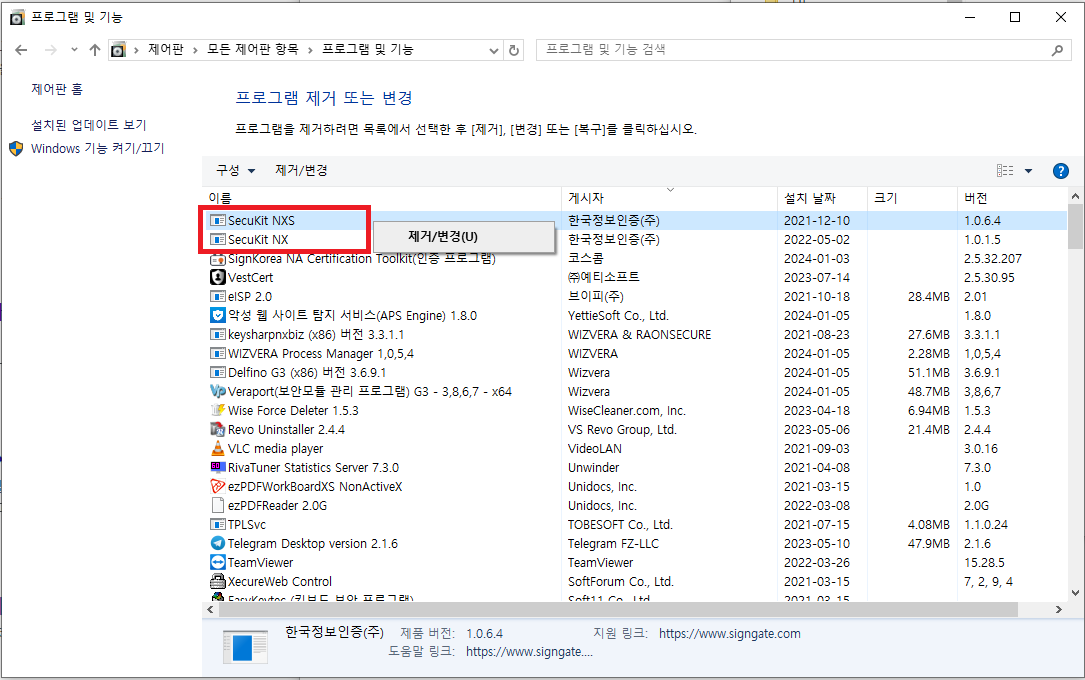This screenshot has height=680, width=1085.
Task: Expand the address bar dropdown chevron
Action: [495, 49]
